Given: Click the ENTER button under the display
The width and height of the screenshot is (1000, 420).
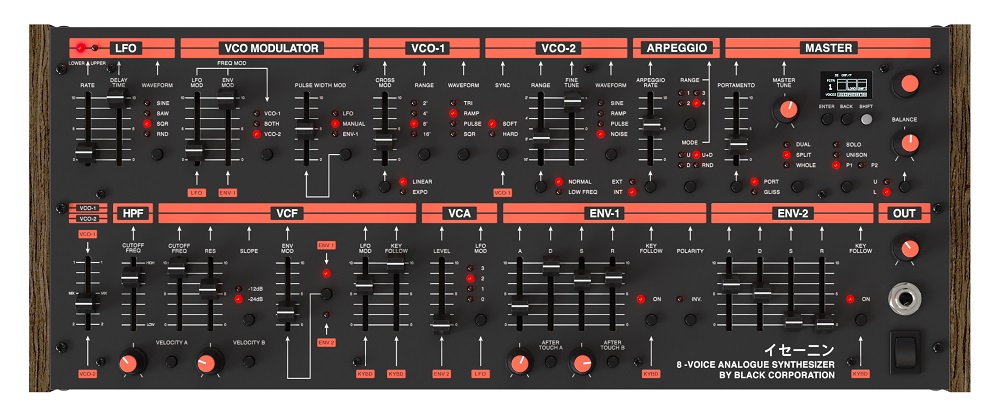Looking at the screenshot, I should pyautogui.click(x=827, y=119).
